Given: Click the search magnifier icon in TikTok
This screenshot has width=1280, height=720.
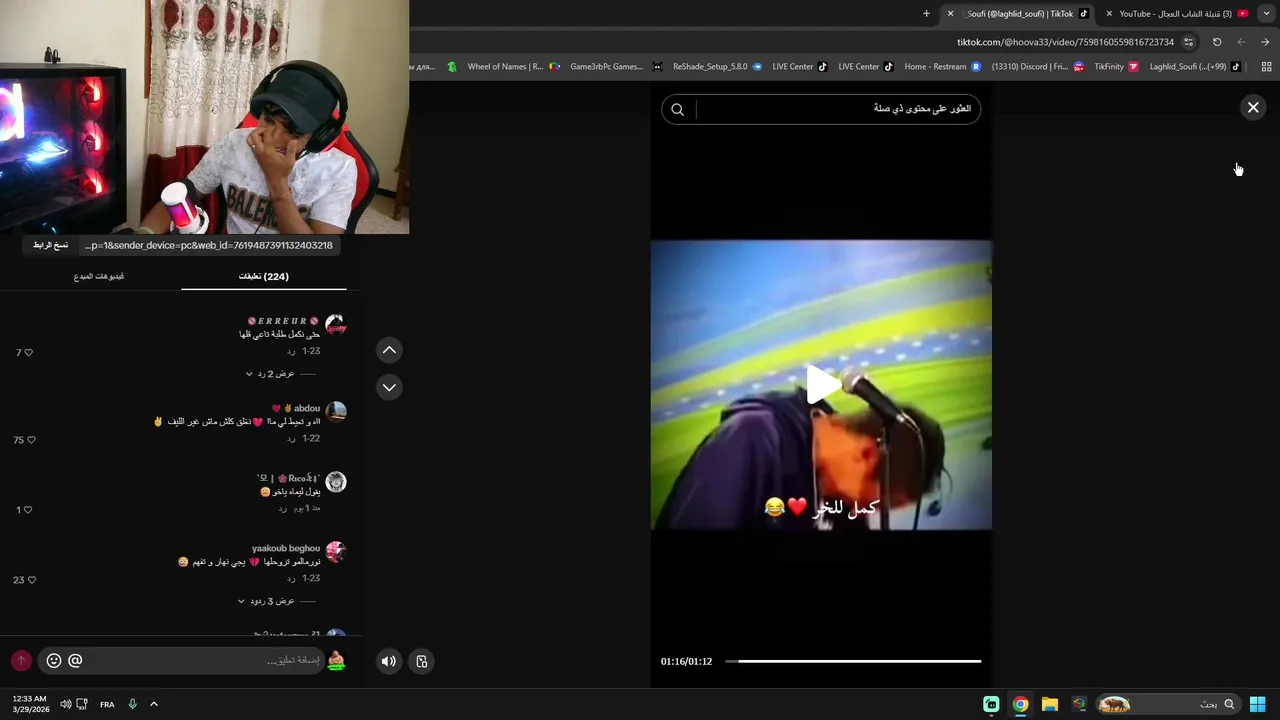Looking at the screenshot, I should 677,109.
